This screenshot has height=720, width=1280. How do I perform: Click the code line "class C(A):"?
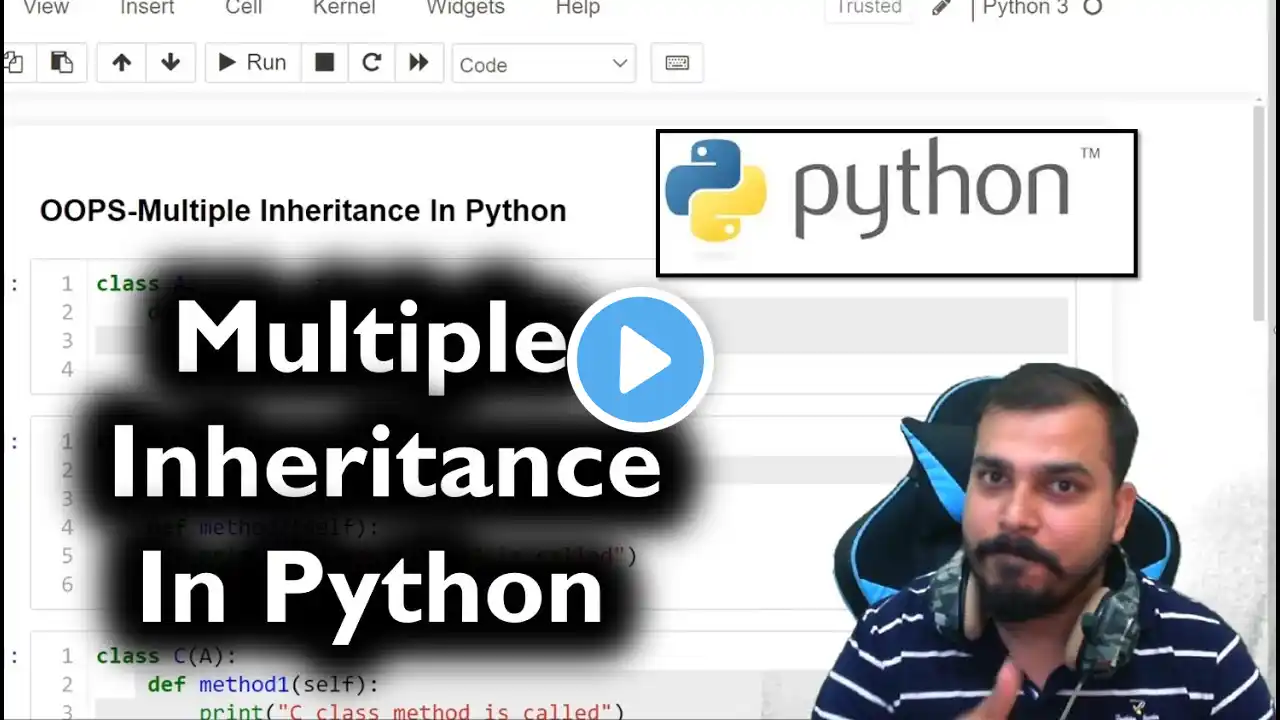point(166,656)
